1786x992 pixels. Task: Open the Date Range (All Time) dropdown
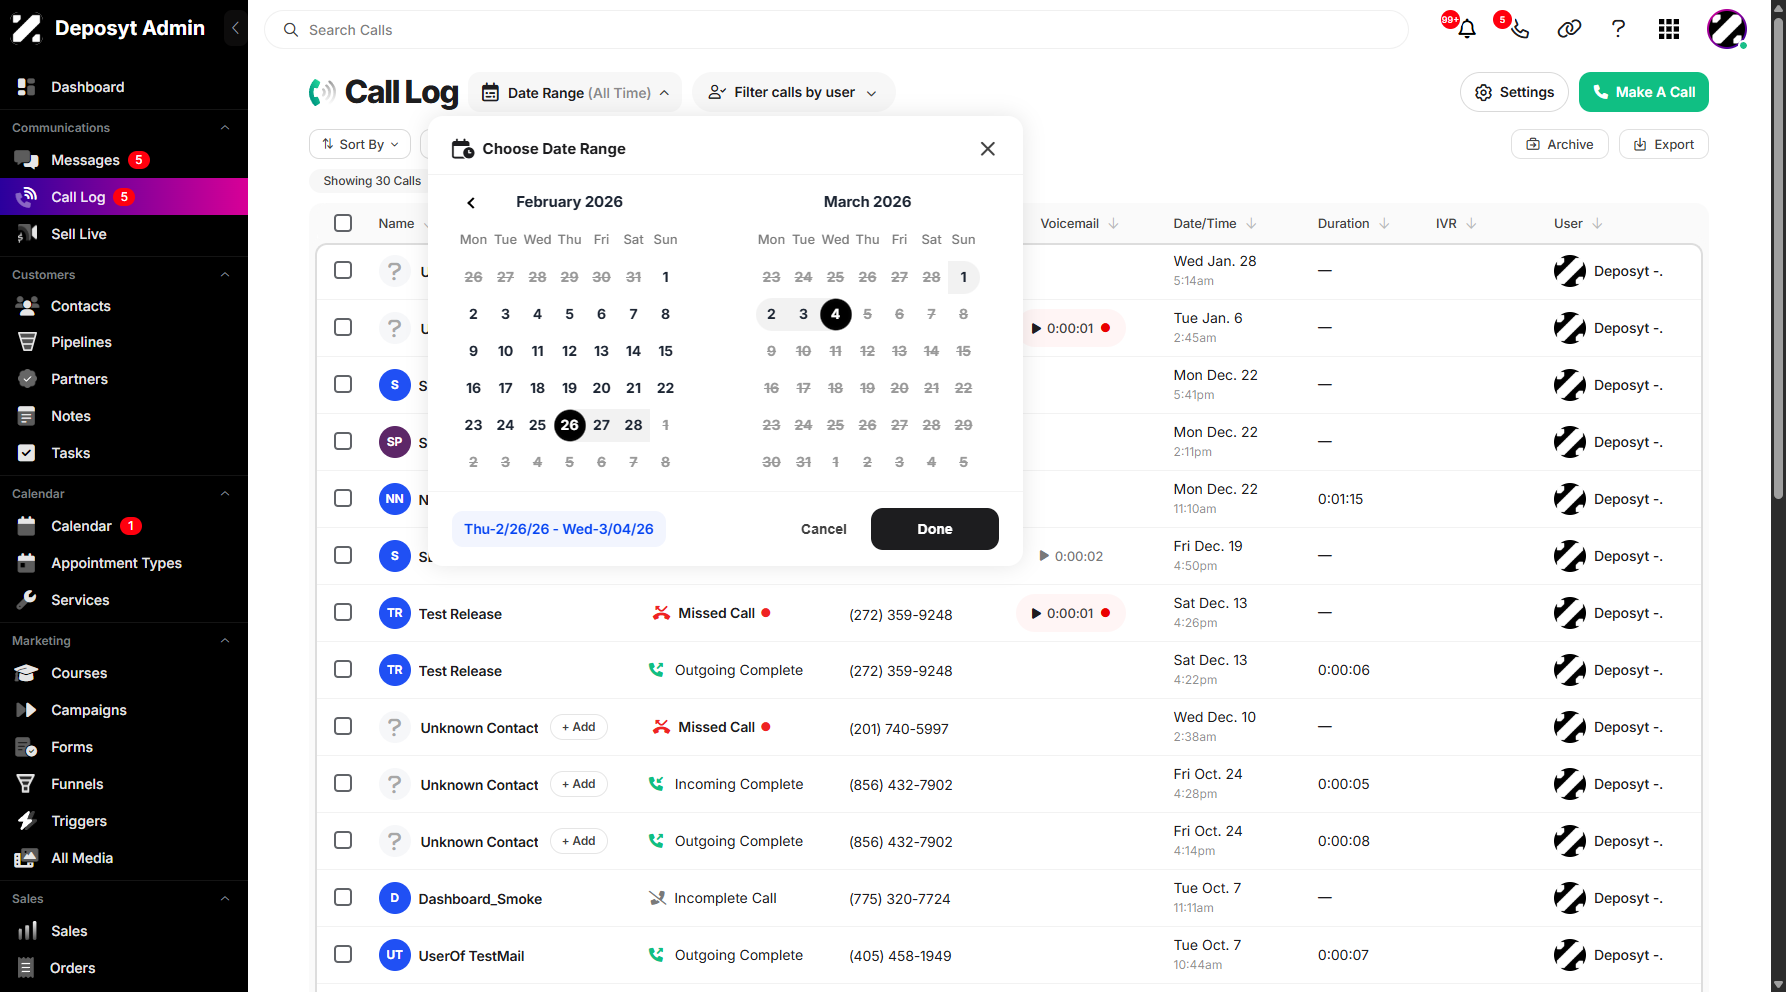click(575, 93)
